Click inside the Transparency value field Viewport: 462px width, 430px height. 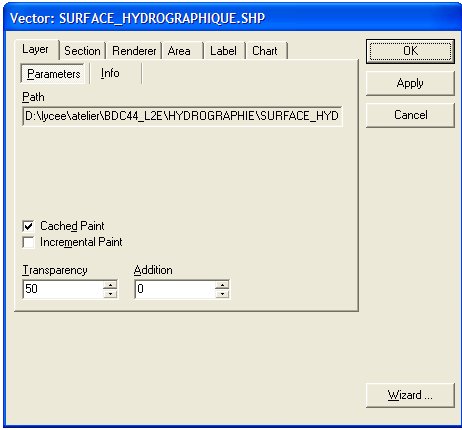tap(63, 289)
